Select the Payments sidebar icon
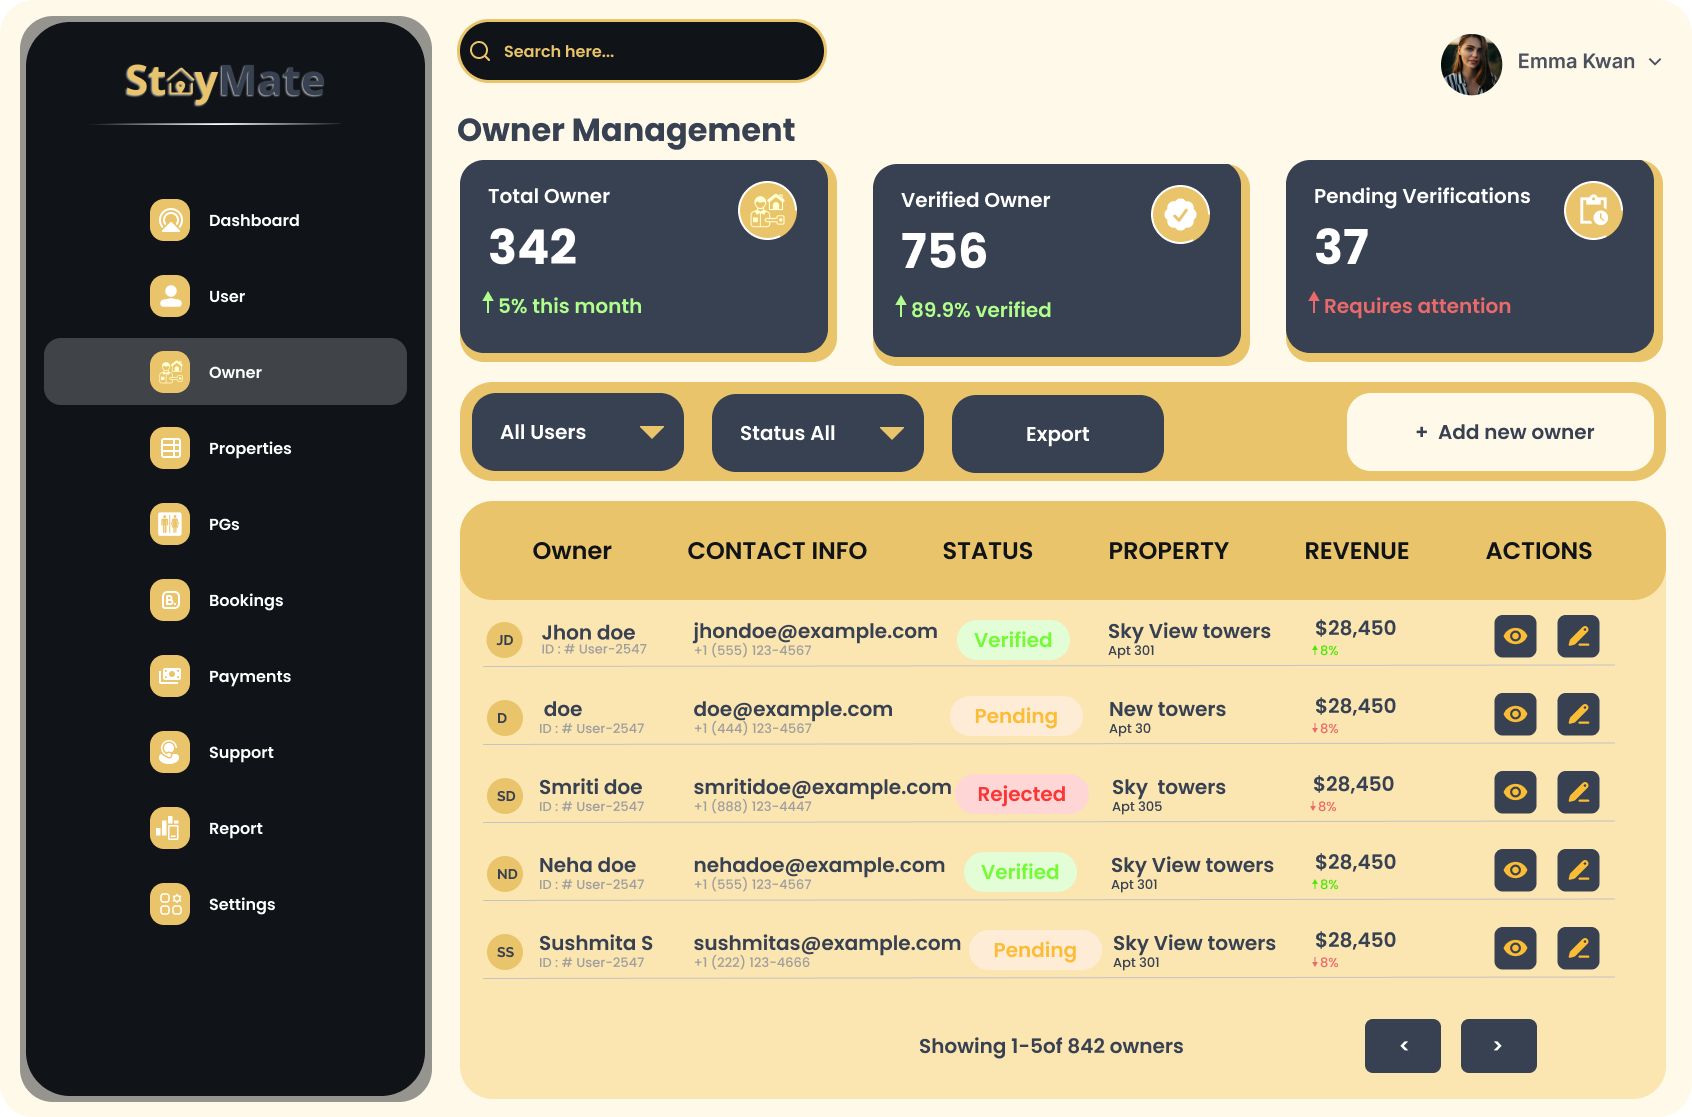1692x1117 pixels. click(x=170, y=676)
